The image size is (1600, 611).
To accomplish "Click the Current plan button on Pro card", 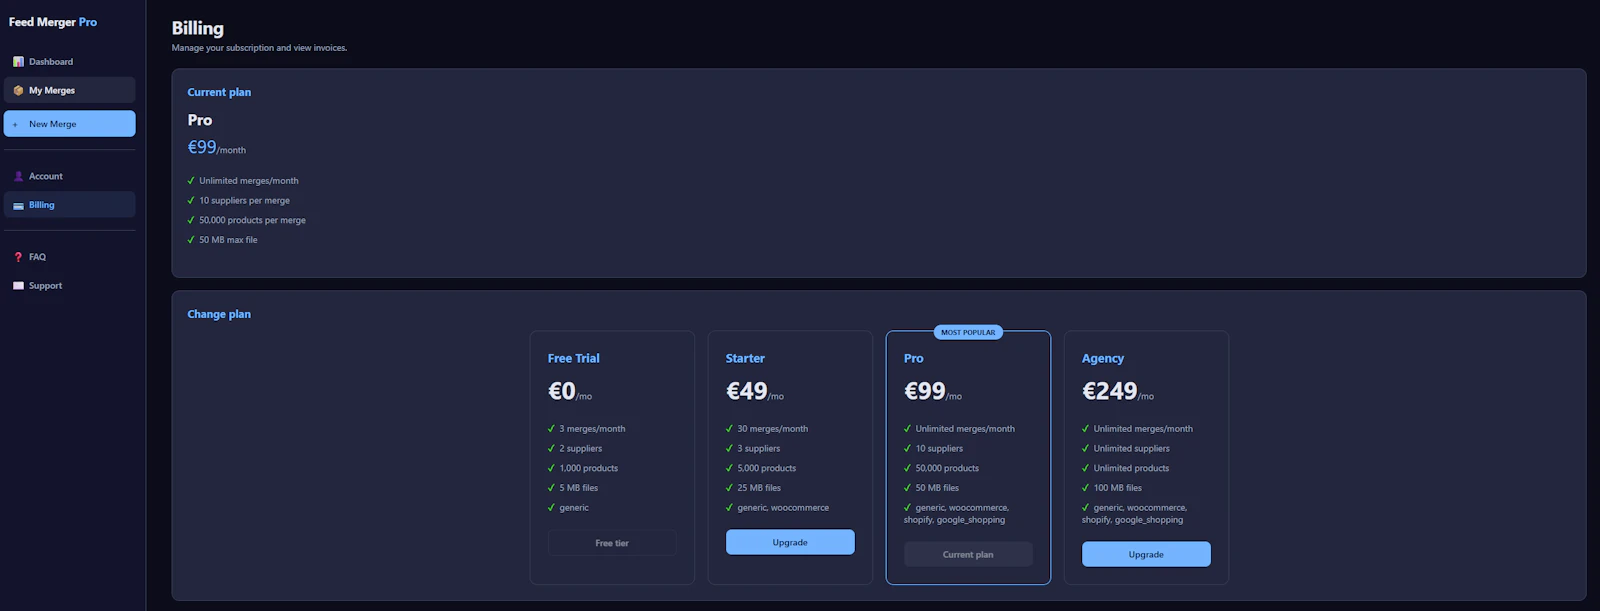I will [x=968, y=554].
